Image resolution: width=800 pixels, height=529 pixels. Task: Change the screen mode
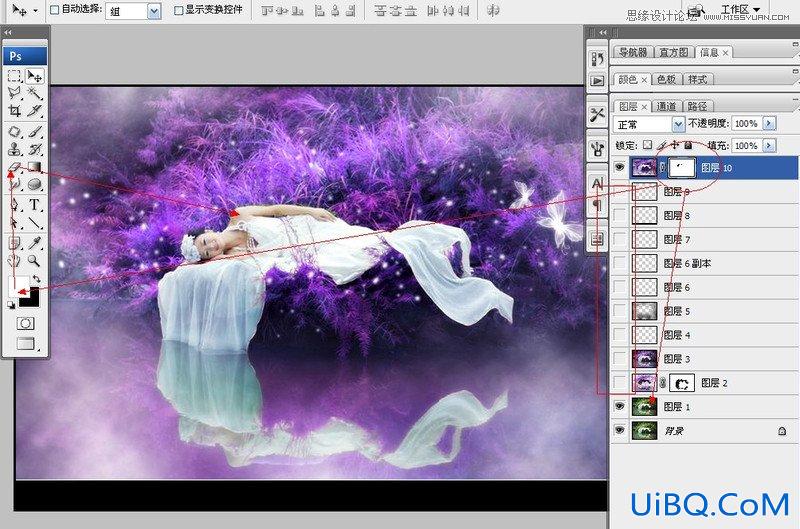click(x=26, y=344)
